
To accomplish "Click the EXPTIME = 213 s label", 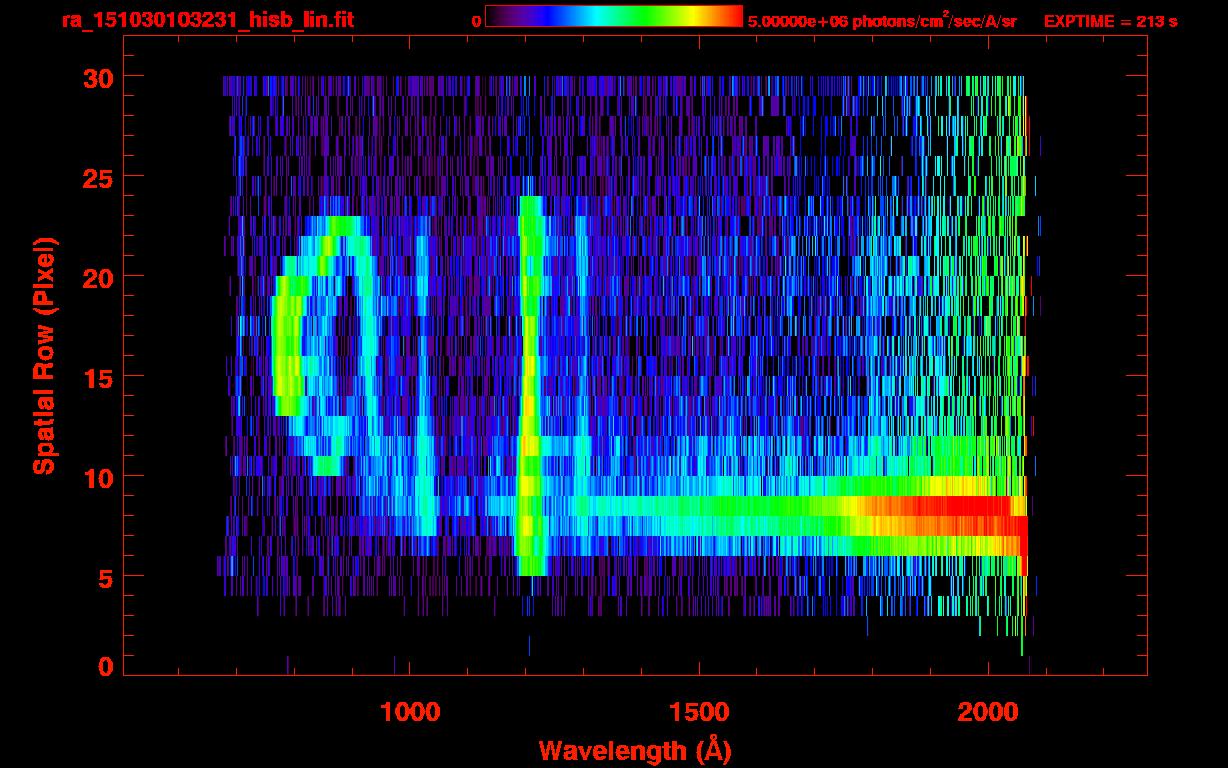I will click(1110, 21).
